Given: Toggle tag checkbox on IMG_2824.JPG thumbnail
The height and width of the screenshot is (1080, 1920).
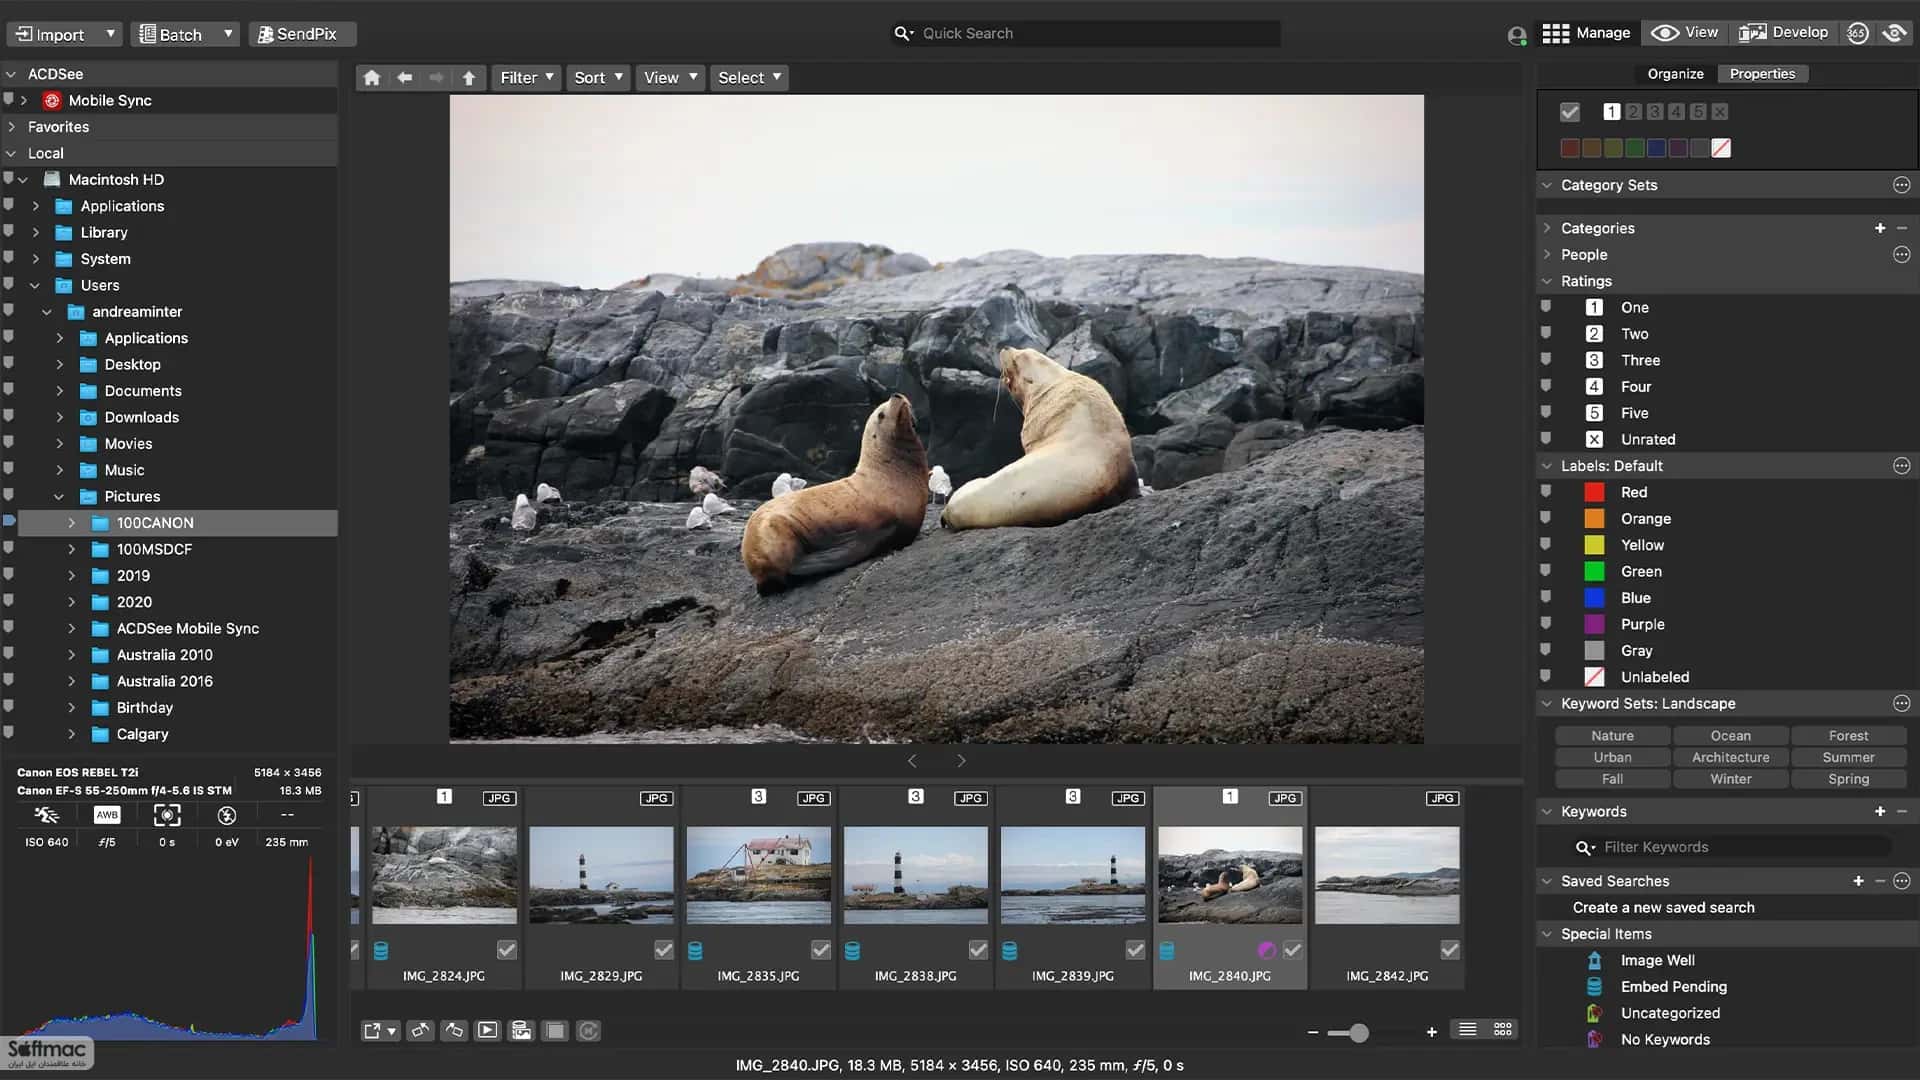Looking at the screenshot, I should click(507, 950).
